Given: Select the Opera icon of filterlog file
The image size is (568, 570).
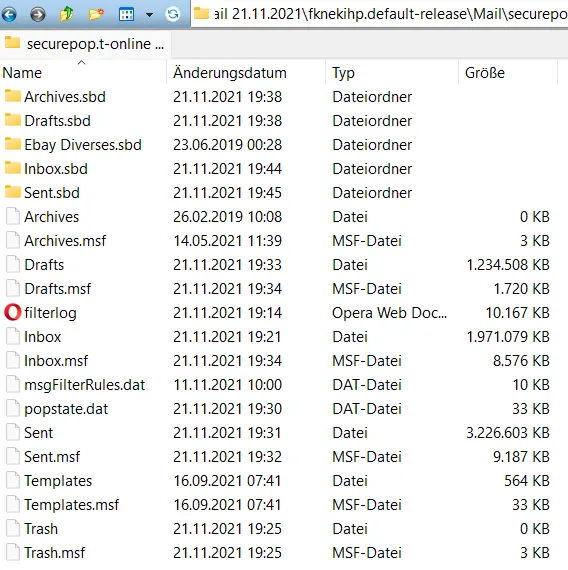Looking at the screenshot, I should click(13, 312).
